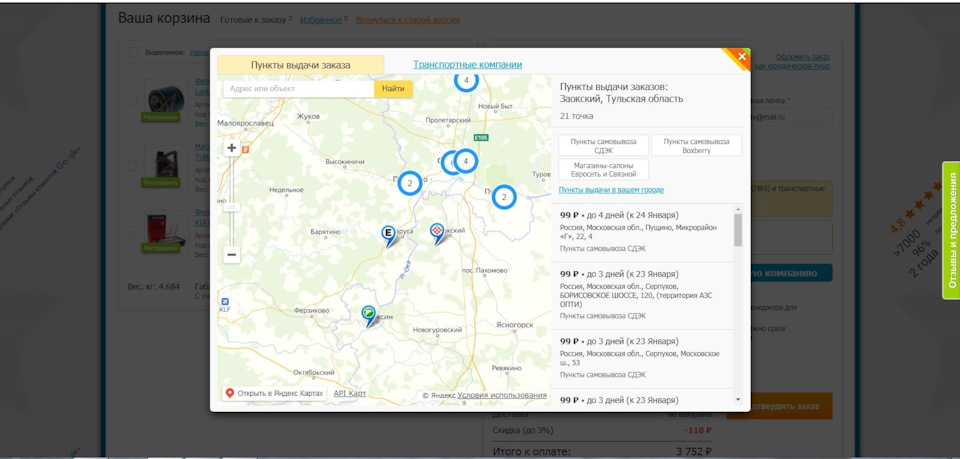Open cluster of 2 points near Высокиничи road

click(x=410, y=183)
